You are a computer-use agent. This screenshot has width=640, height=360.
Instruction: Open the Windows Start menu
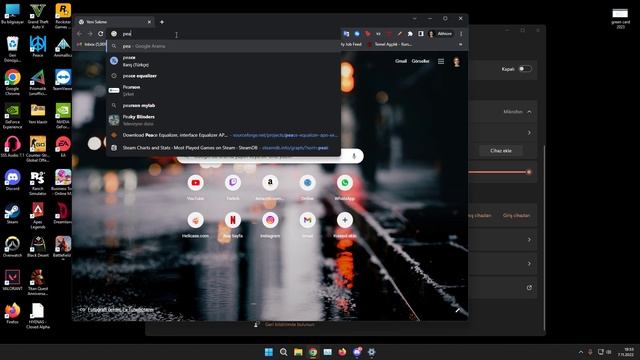269,352
